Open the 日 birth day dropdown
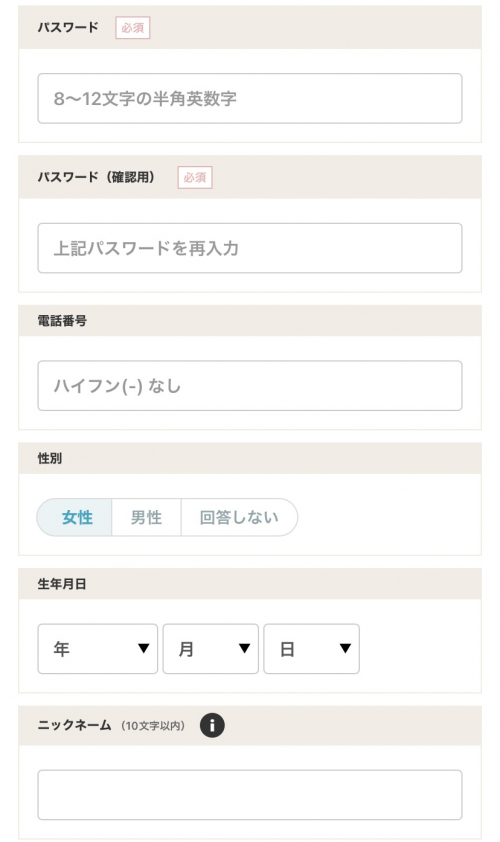This screenshot has height=842, width=500. click(311, 649)
